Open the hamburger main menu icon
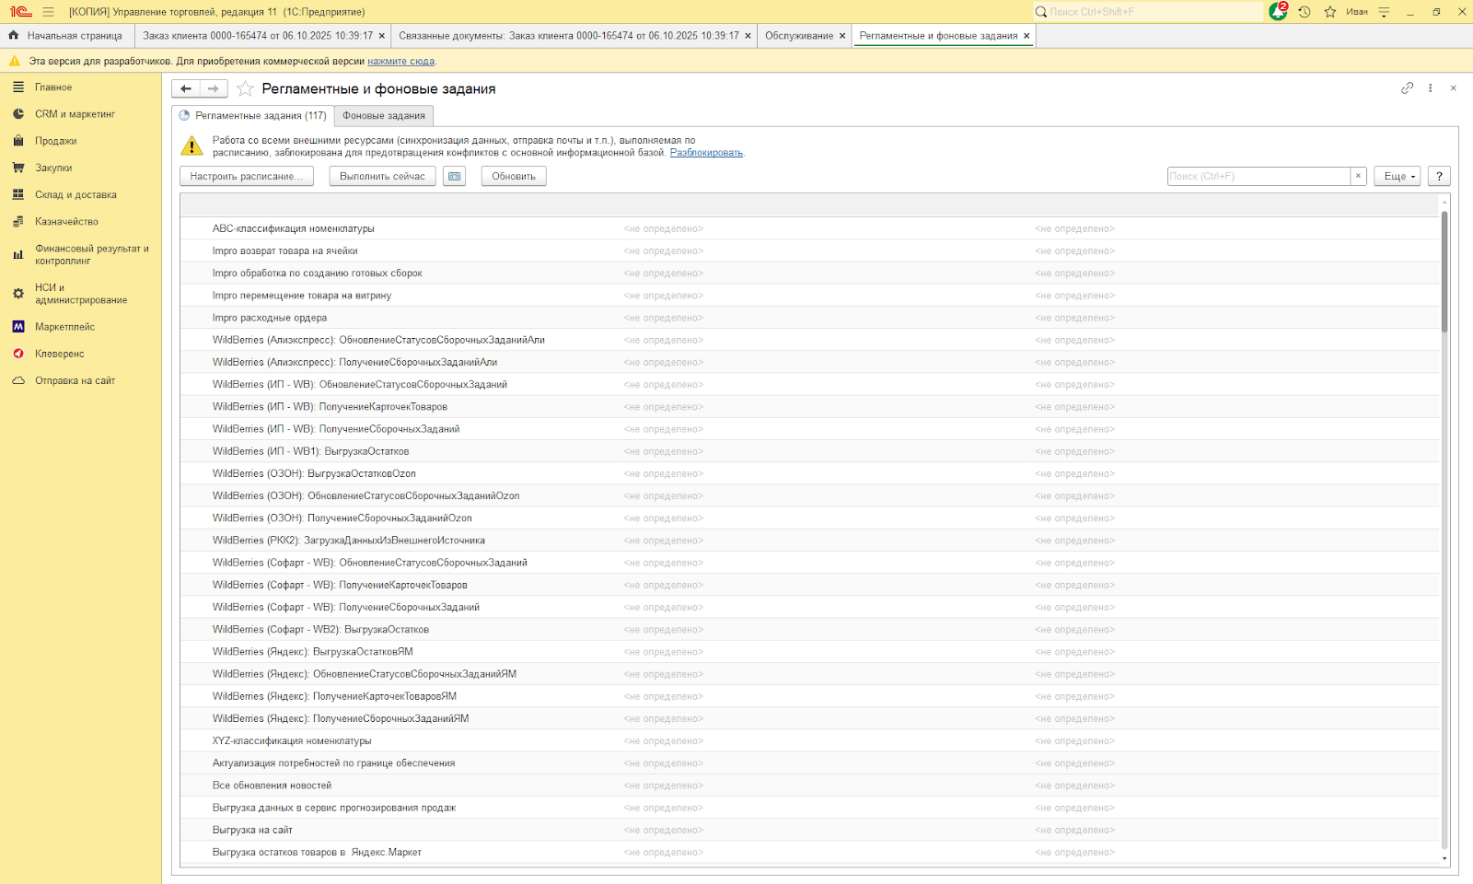Viewport: 1473px width, 884px height. point(48,12)
